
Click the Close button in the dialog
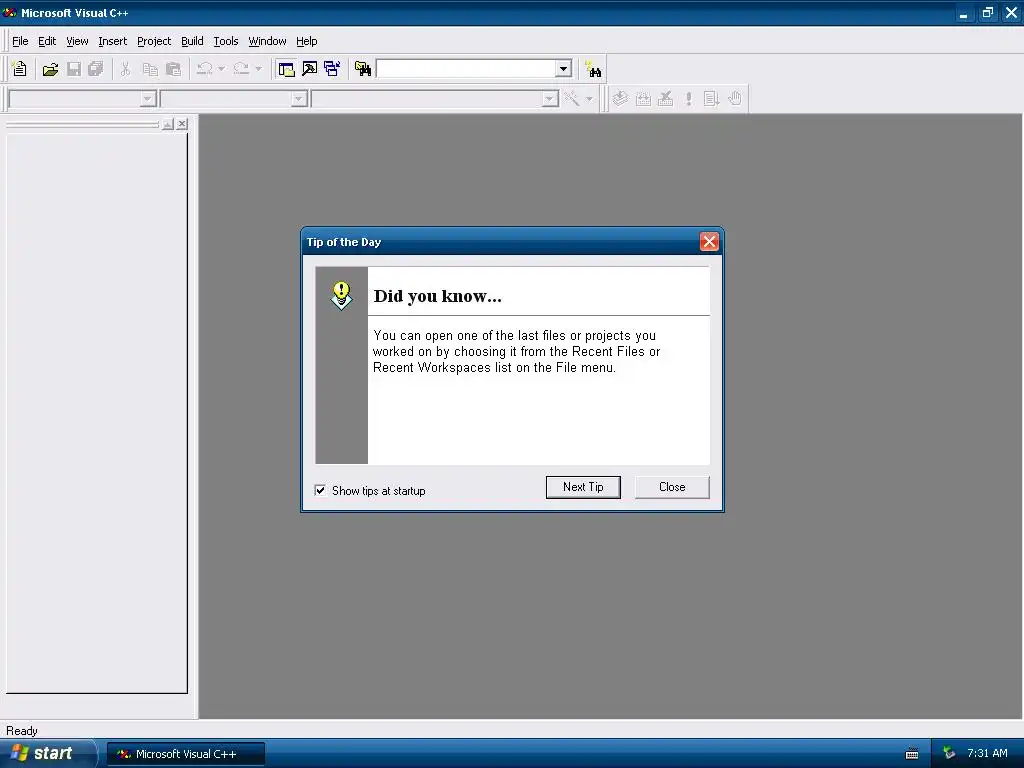[672, 487]
